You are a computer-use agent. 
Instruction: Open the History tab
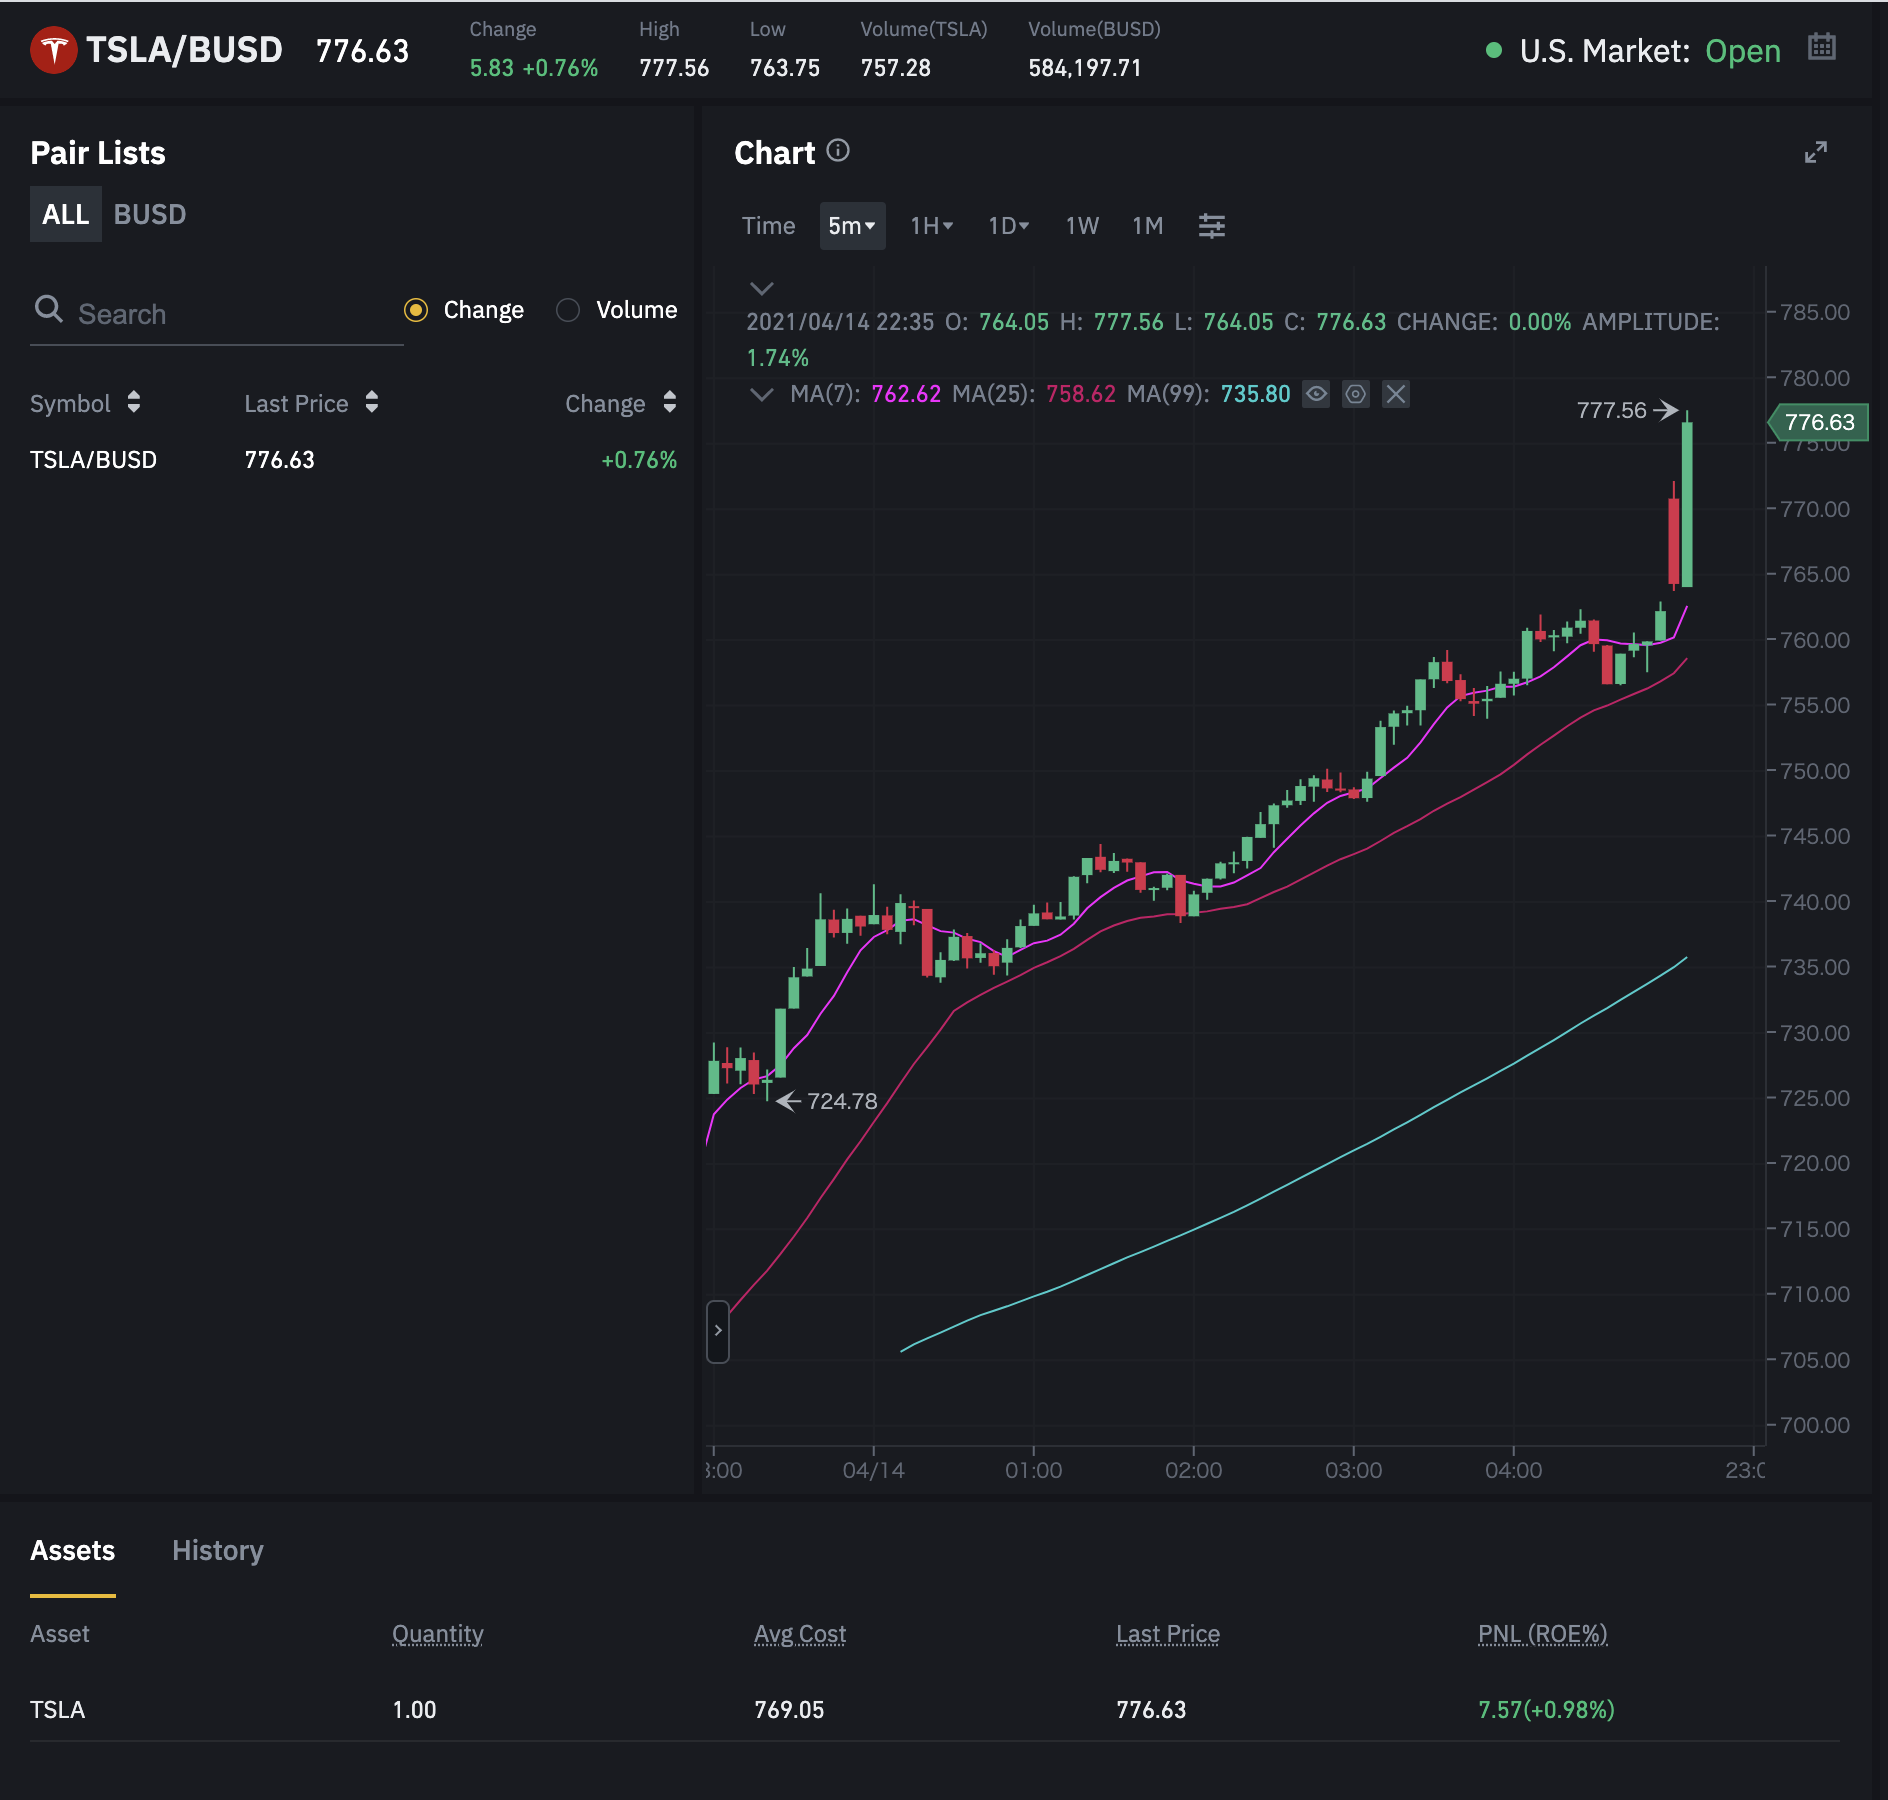coord(218,1551)
